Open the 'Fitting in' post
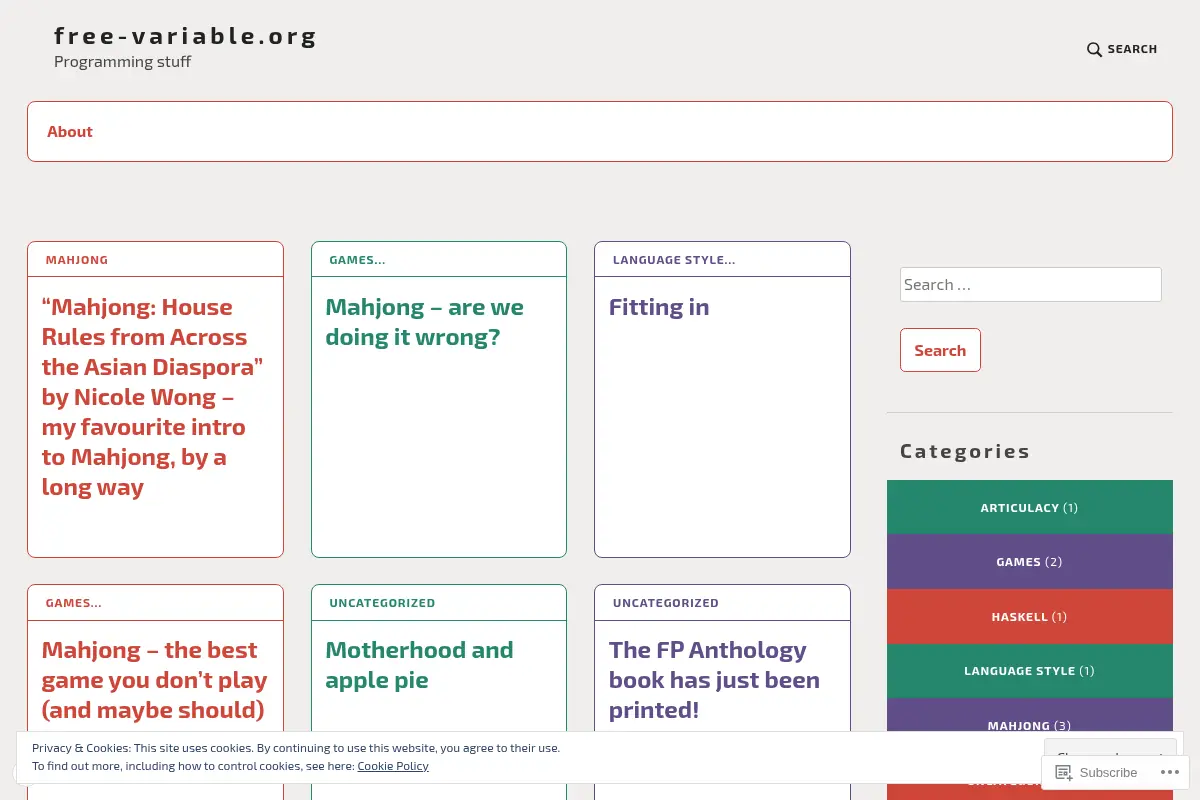Screen dimensions: 1200x800 coord(659,307)
